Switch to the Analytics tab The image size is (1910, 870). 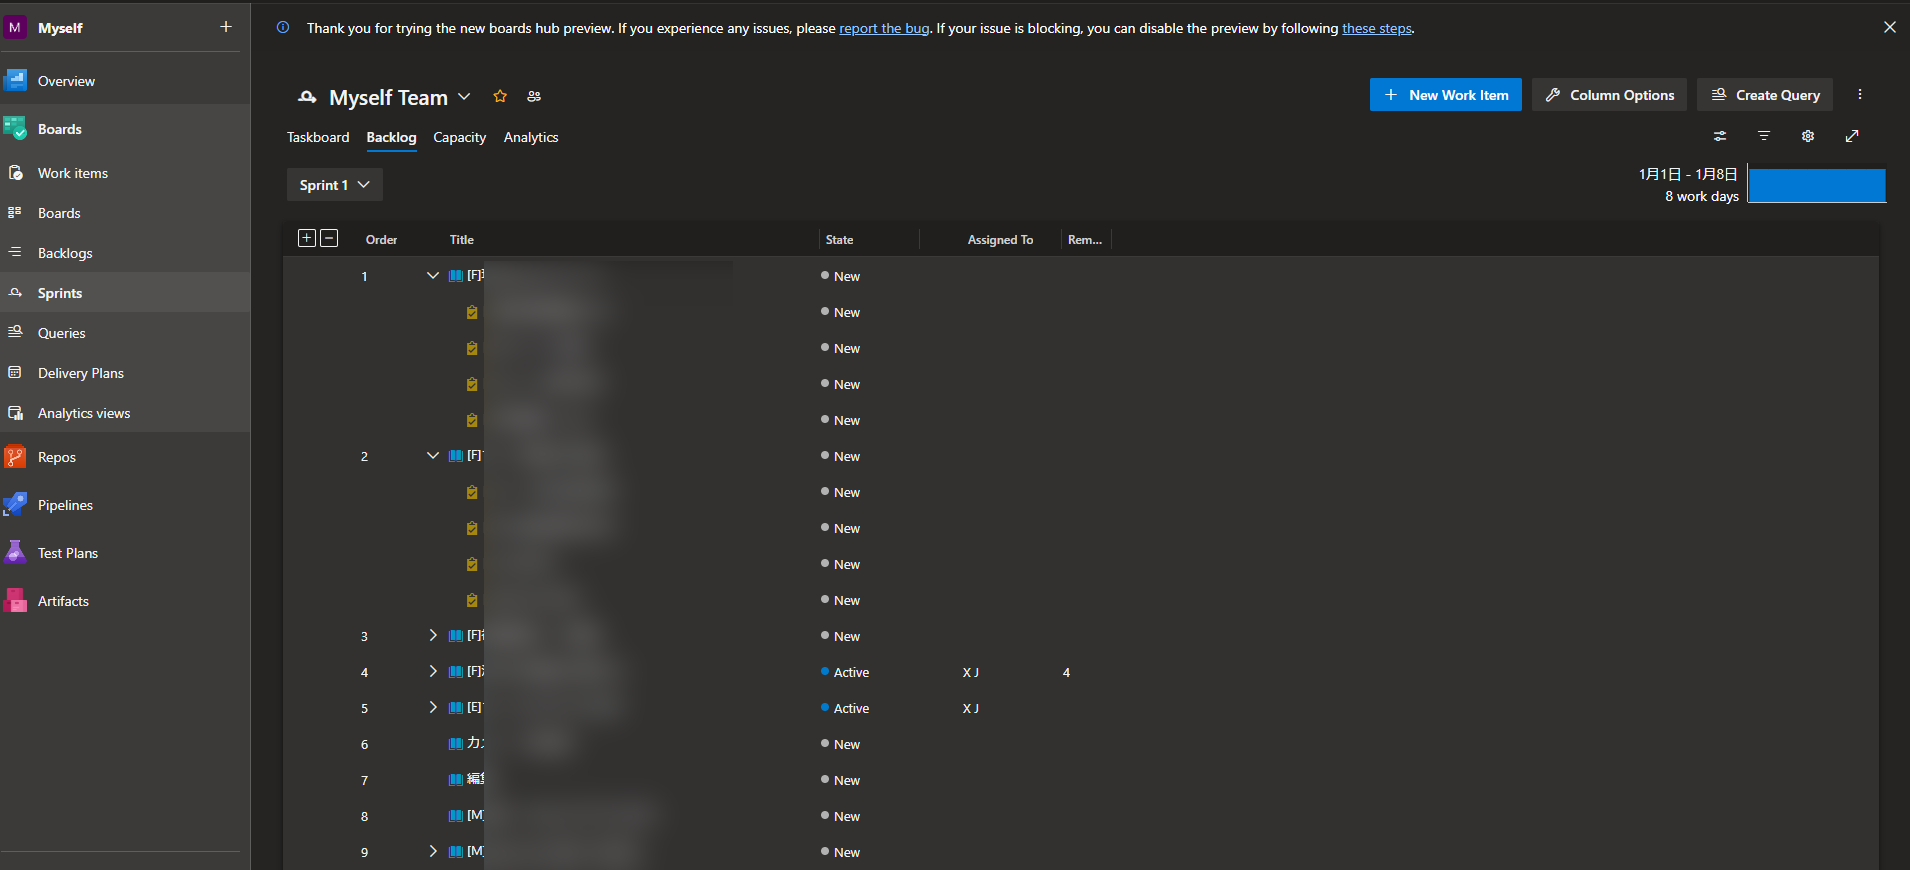[531, 137]
